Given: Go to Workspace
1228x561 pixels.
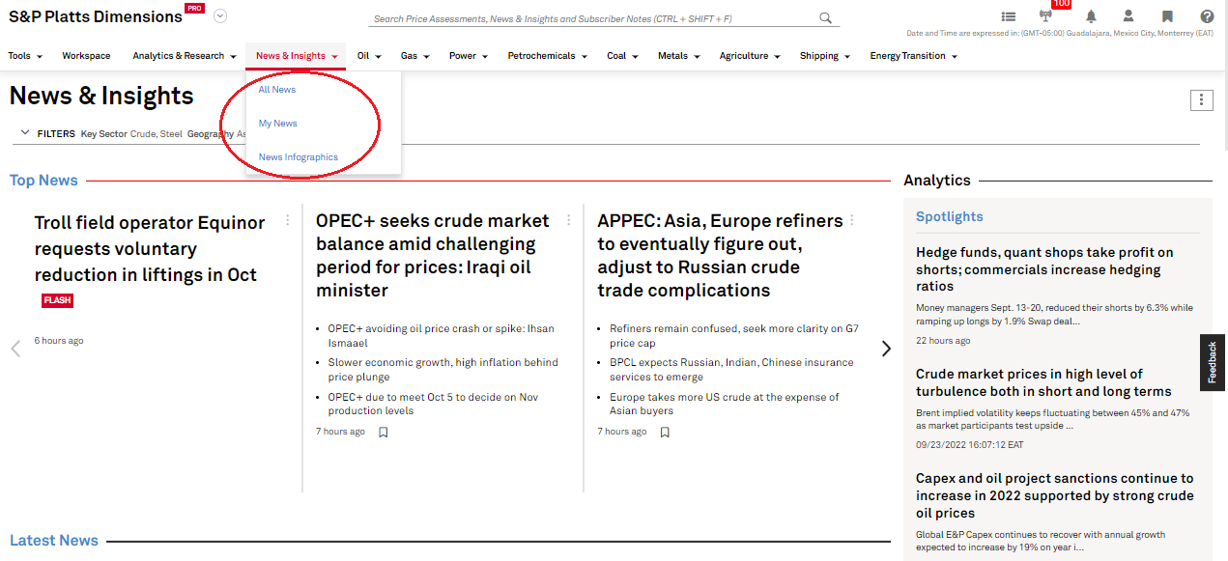Looking at the screenshot, I should tap(86, 56).
